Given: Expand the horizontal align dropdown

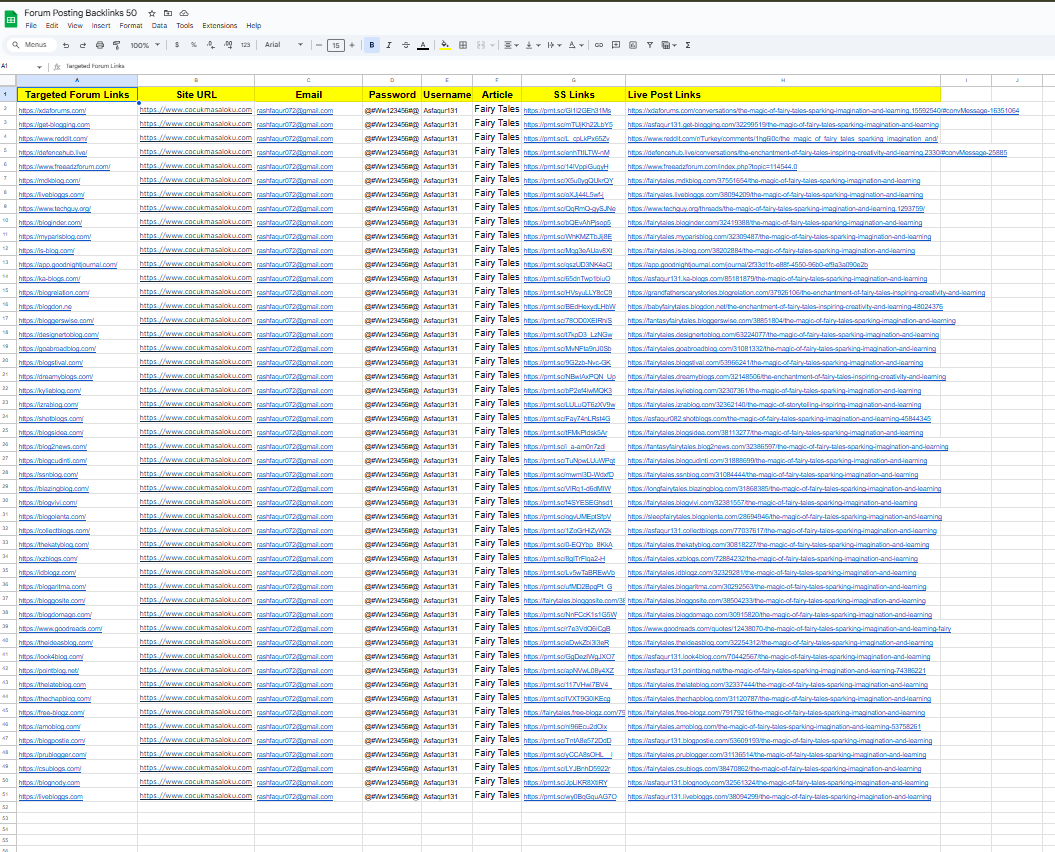Looking at the screenshot, I should click(x=517, y=45).
